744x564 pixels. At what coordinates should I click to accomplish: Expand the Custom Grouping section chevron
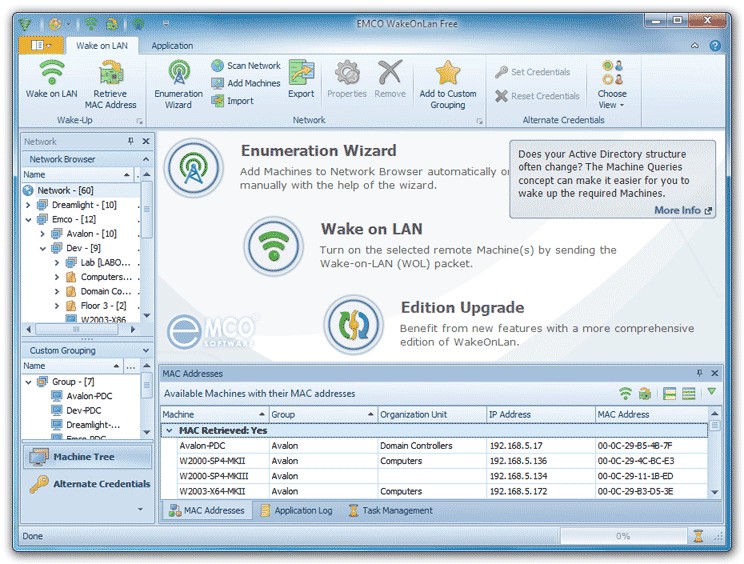click(146, 350)
